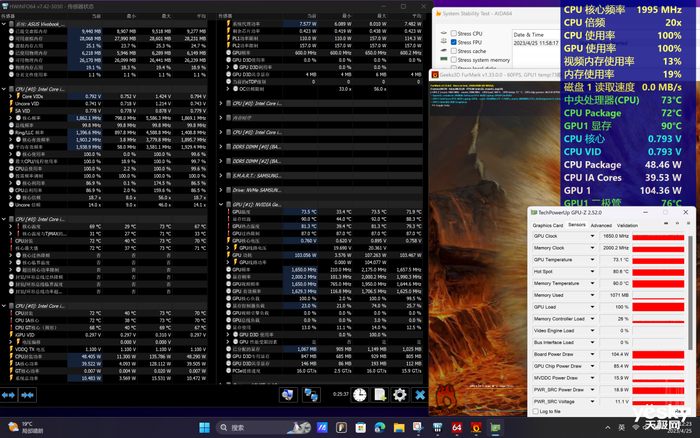The image size is (700, 438).
Task: Click the GPU-Z screenshot camera icon
Action: point(666,223)
